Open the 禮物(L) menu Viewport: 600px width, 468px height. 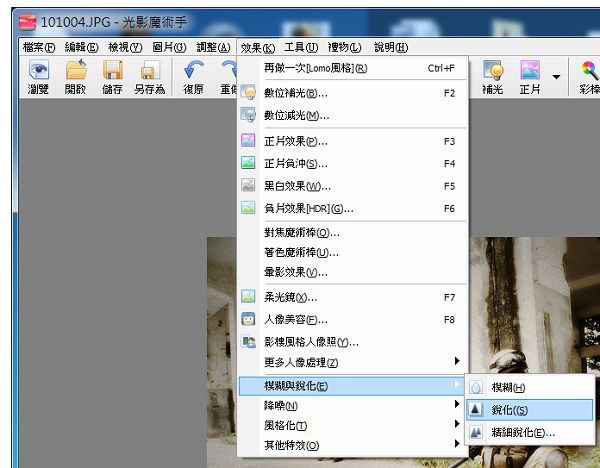point(344,47)
